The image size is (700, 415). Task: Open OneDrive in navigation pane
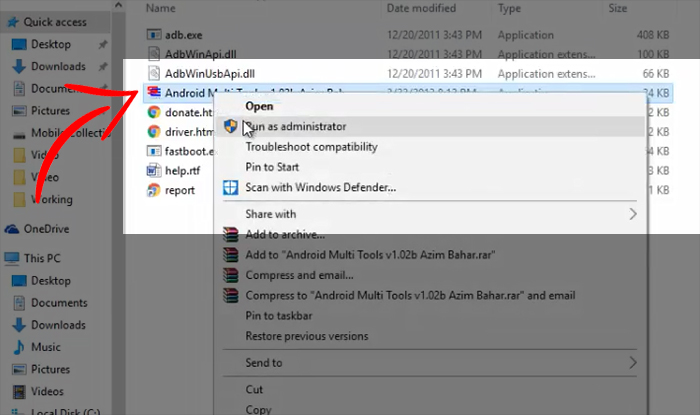coord(46,229)
